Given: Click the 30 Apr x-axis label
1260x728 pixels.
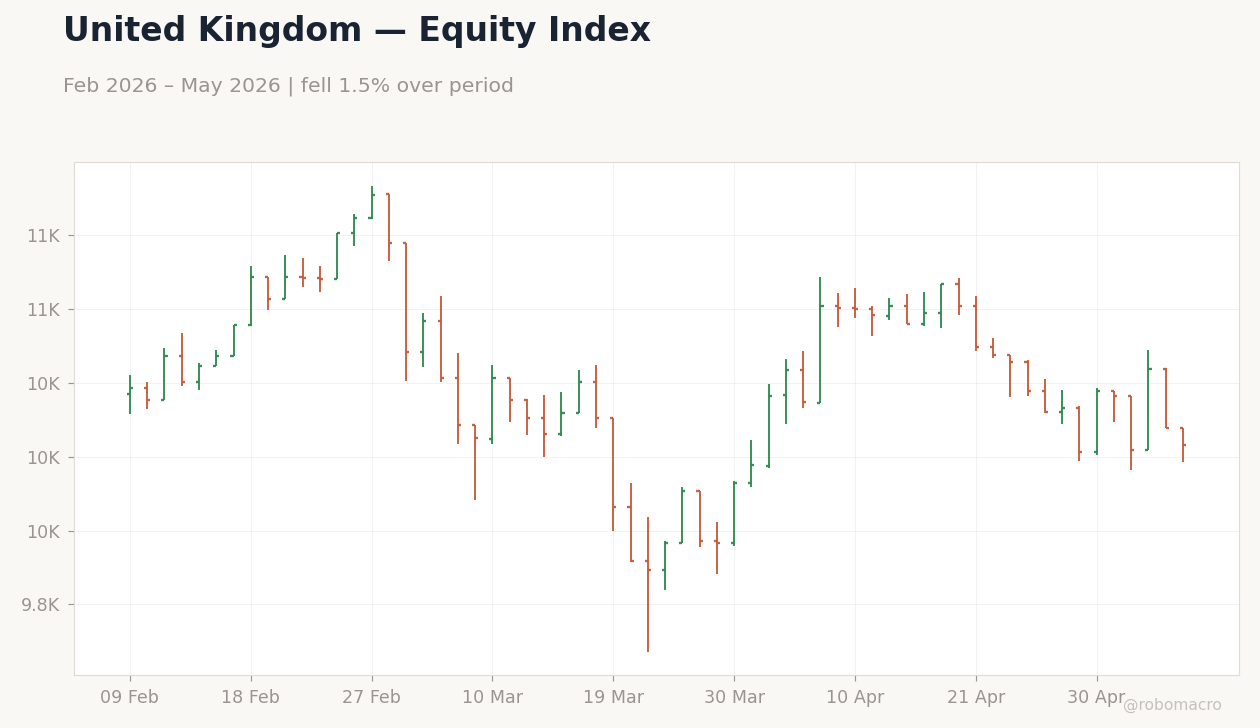Looking at the screenshot, I should [1097, 698].
